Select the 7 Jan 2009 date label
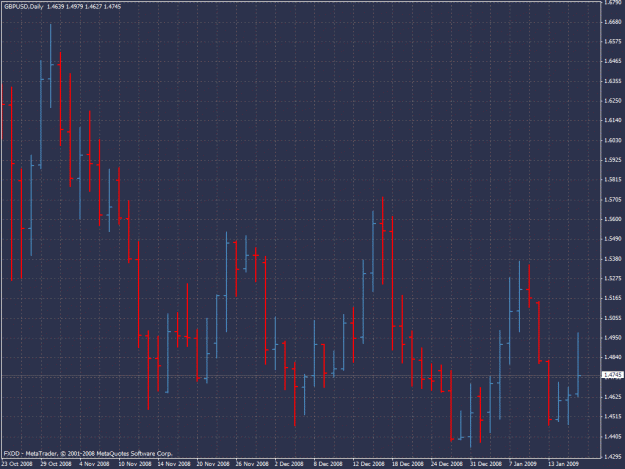The width and height of the screenshot is (625, 469). coord(523,464)
